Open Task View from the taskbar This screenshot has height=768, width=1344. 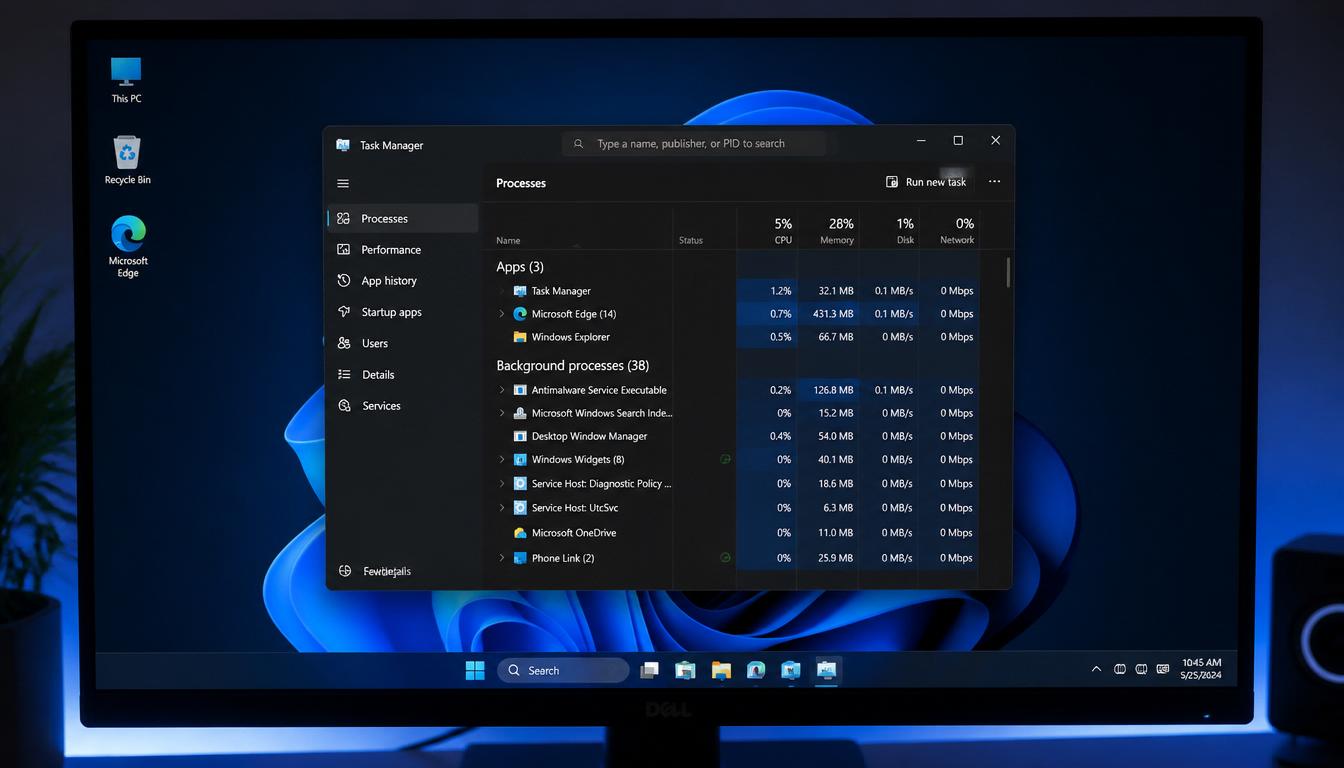pos(650,670)
